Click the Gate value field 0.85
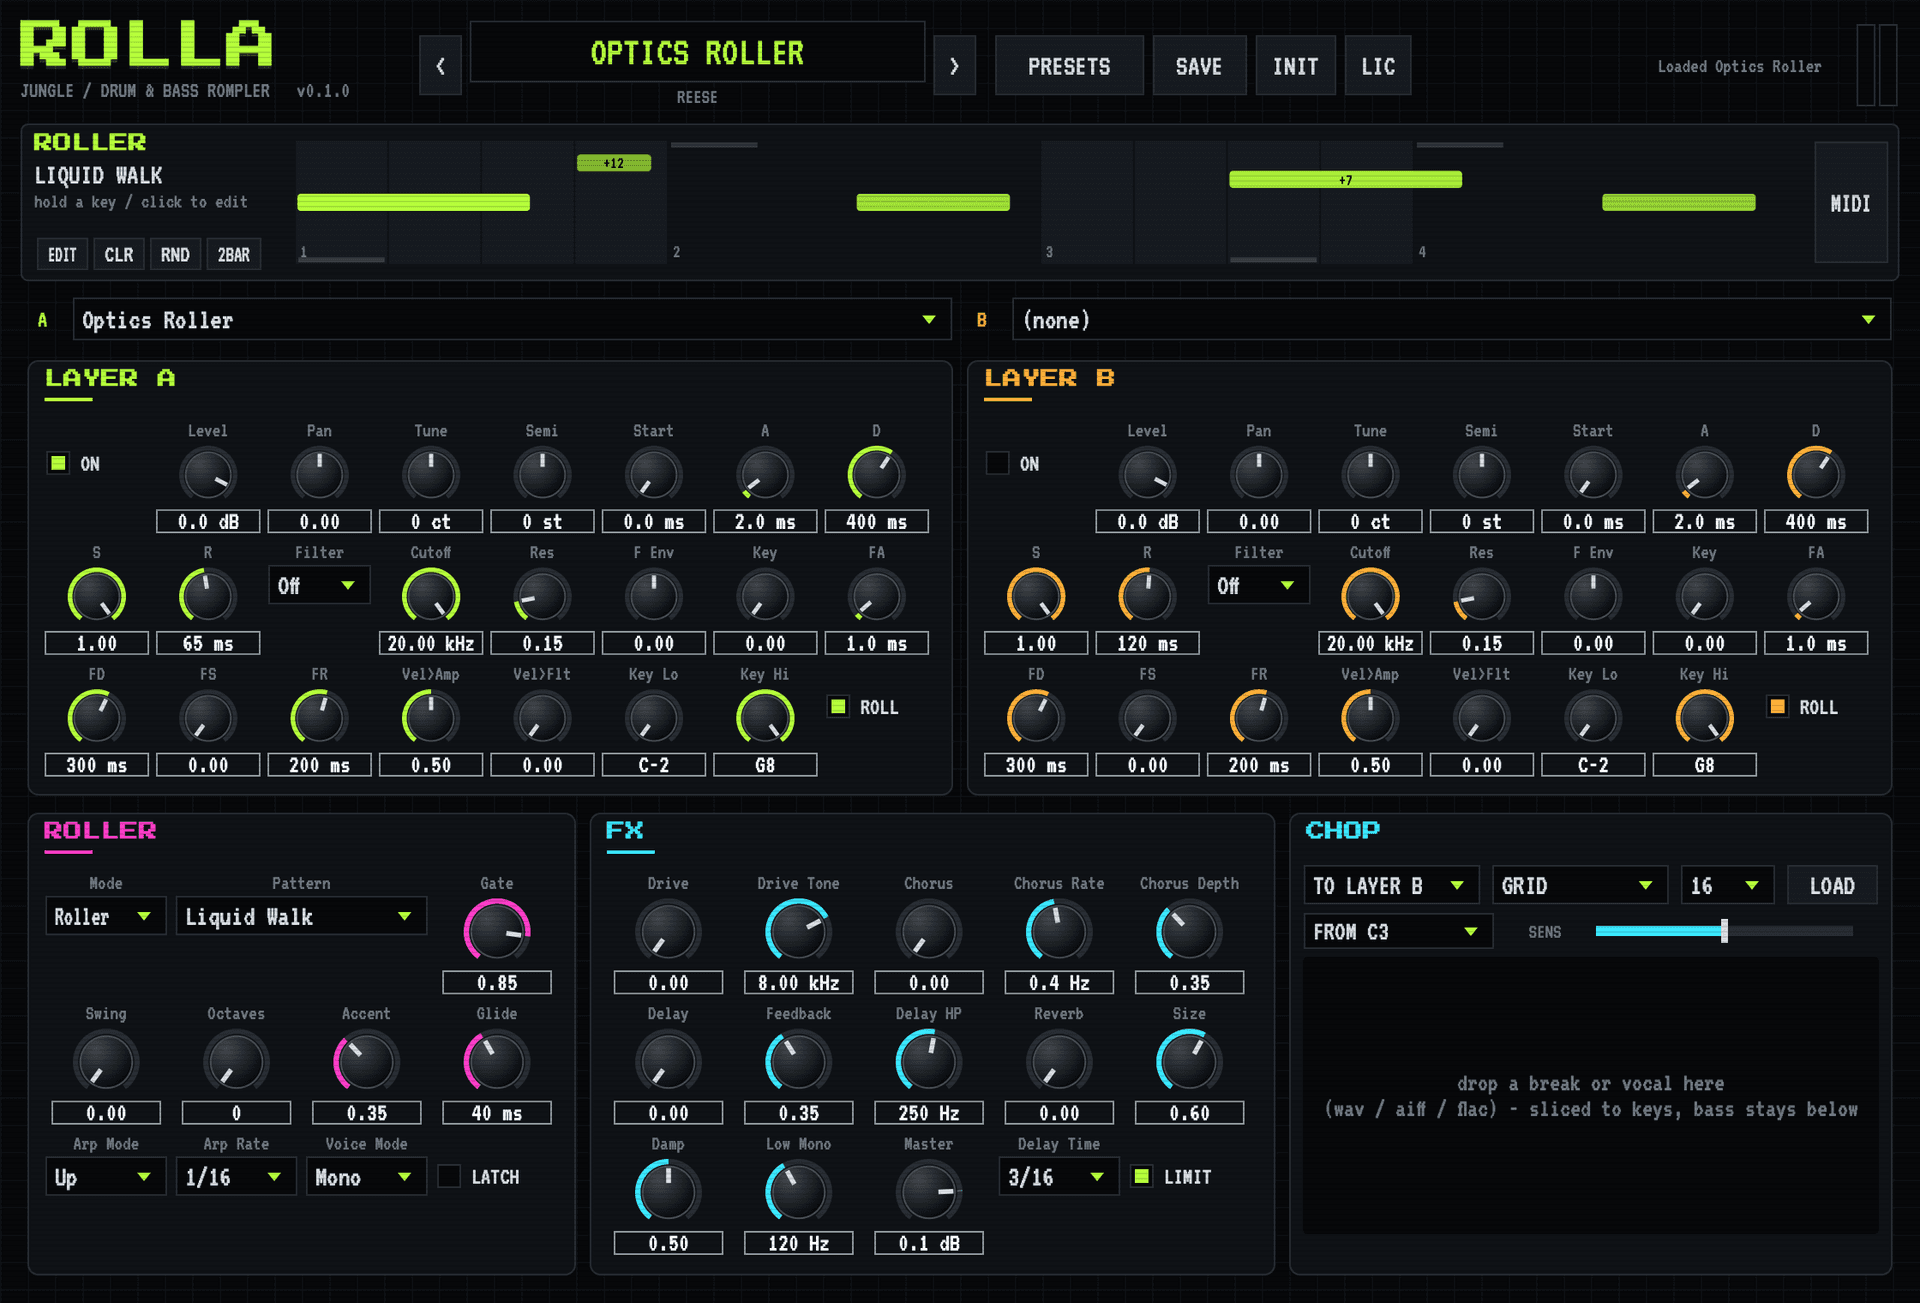 coord(497,982)
